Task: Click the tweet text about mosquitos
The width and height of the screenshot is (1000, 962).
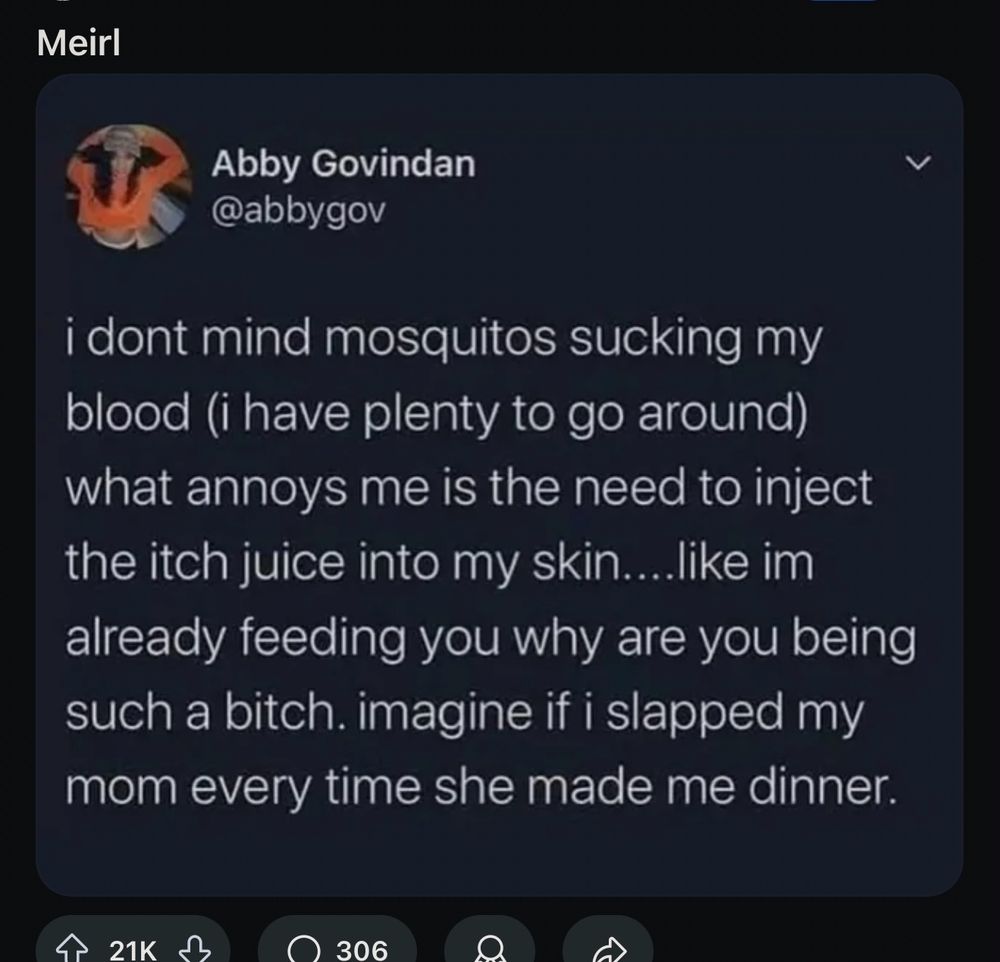Action: point(490,561)
